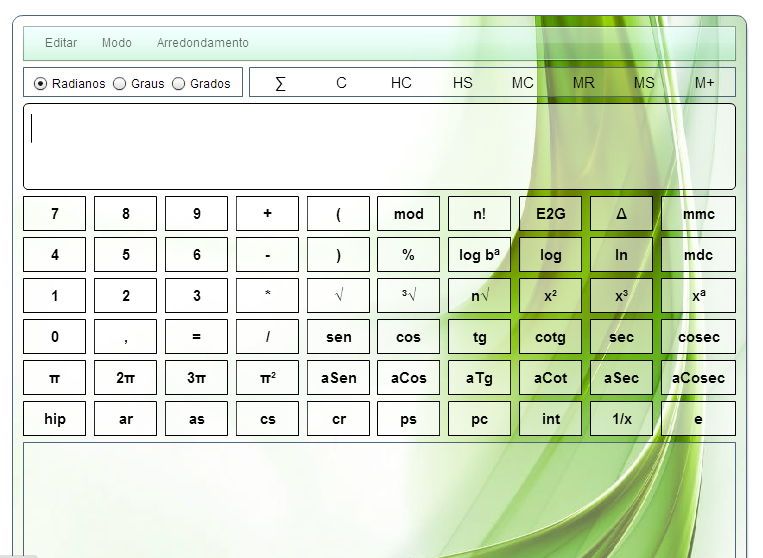The width and height of the screenshot is (763, 558).
Task: Click the digit 5 key
Action: pyautogui.click(x=126, y=254)
